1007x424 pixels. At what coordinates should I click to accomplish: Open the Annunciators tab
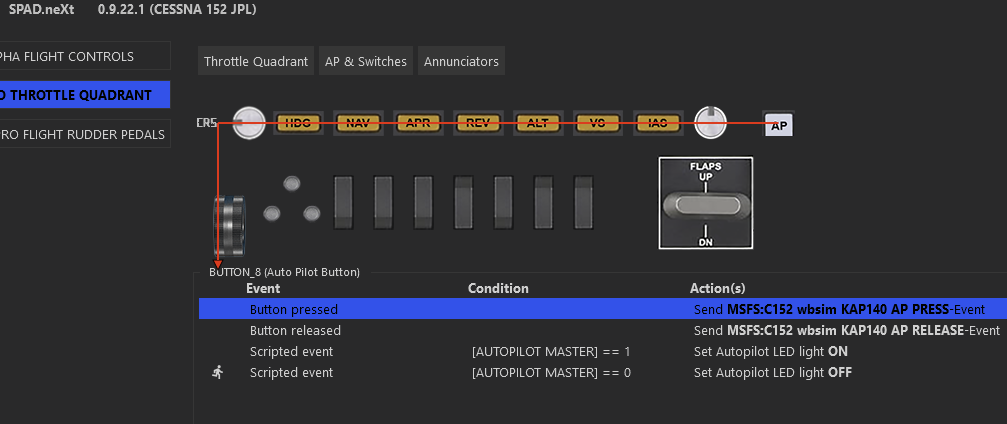(x=461, y=61)
